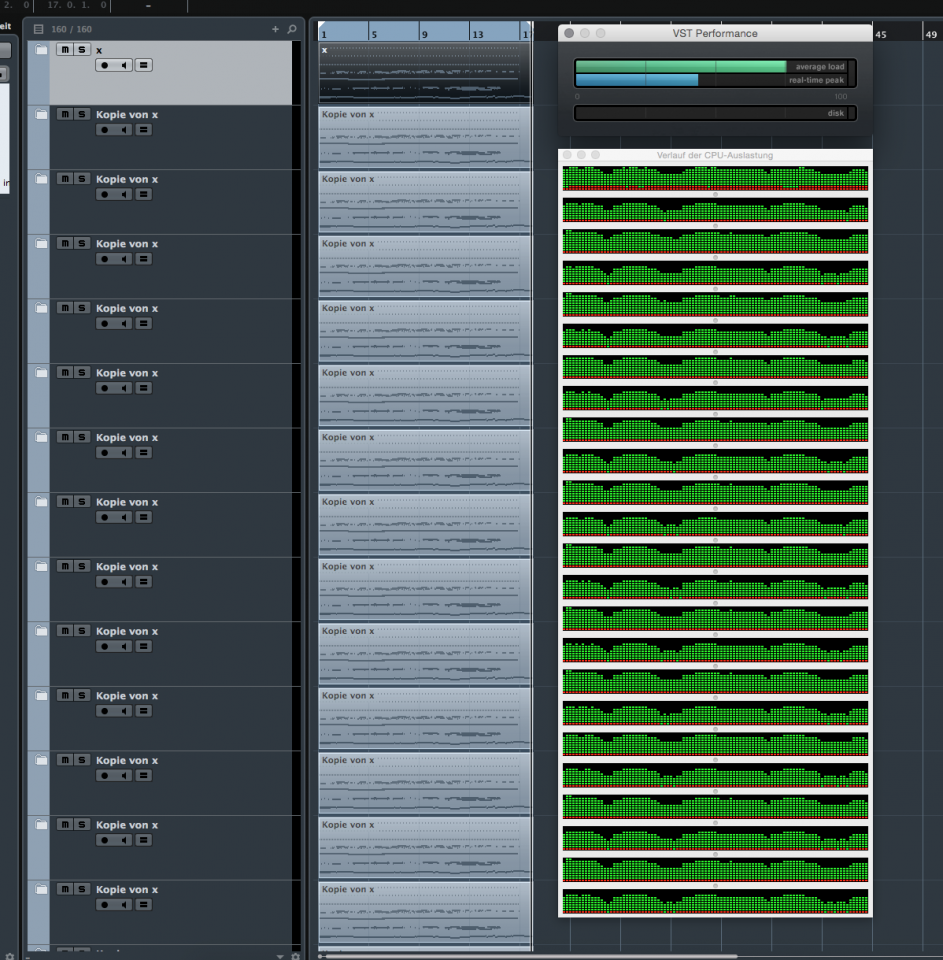943x960 pixels.
Task: Open the dropdown arrow below the track list
Action: point(280,956)
